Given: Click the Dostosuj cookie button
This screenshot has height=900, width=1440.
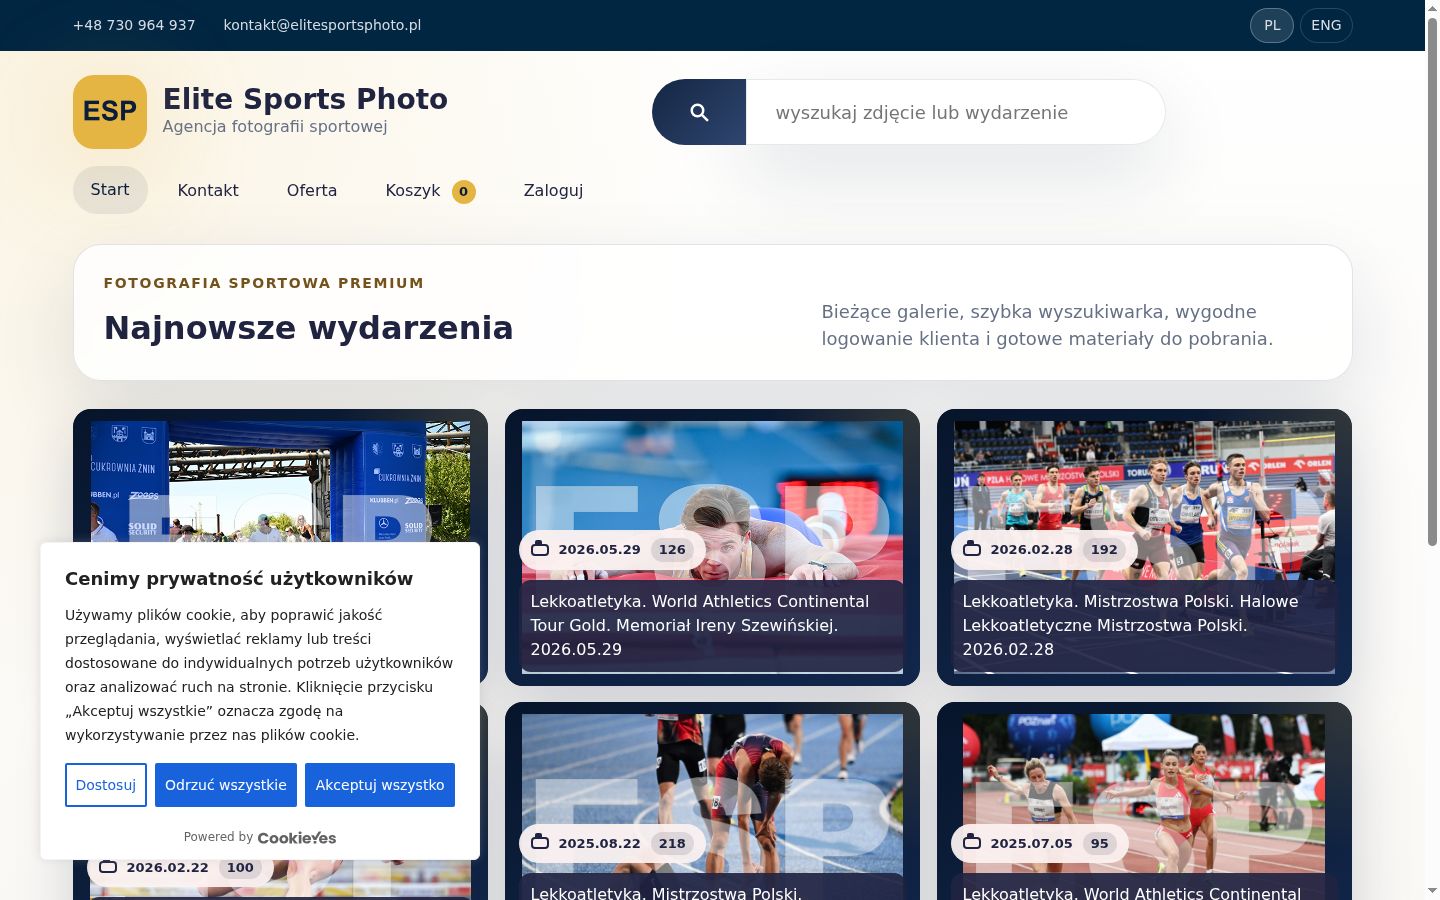Looking at the screenshot, I should (106, 785).
